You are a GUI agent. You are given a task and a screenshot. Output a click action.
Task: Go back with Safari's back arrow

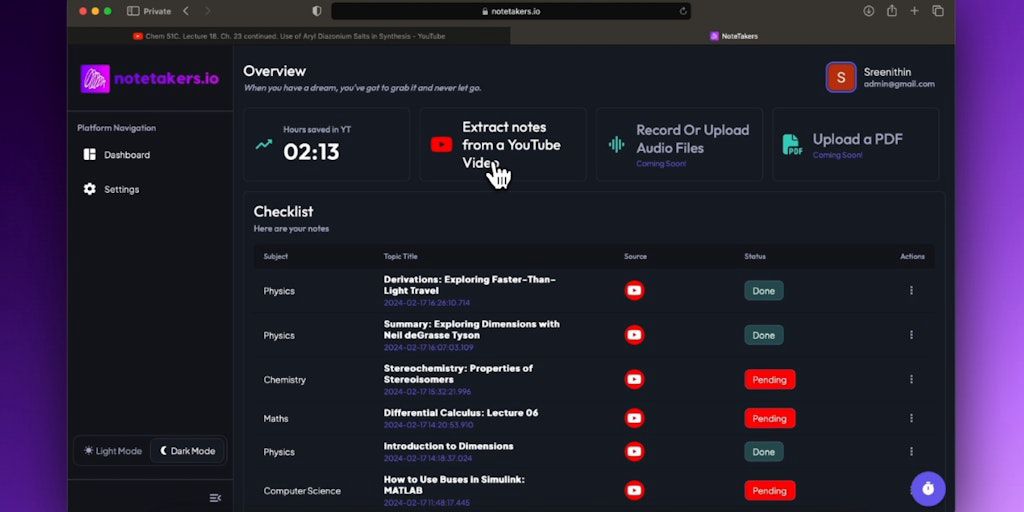[186, 11]
